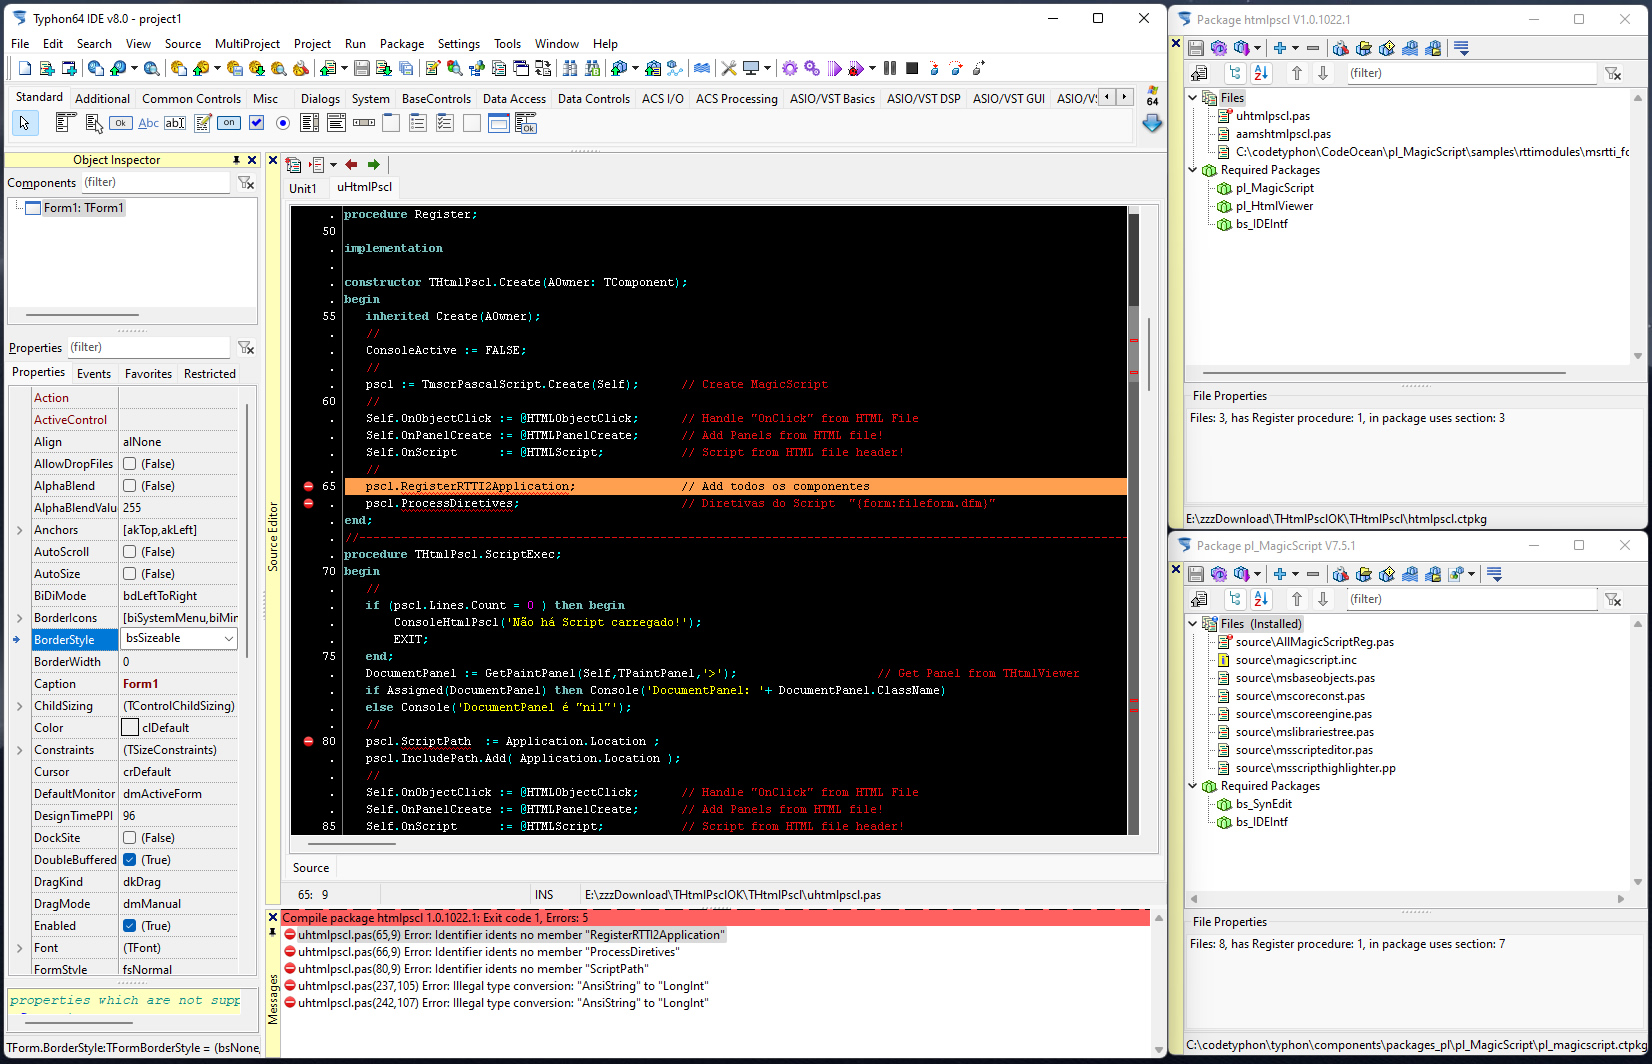Click Save icon in pl_MagicScript package window
The height and width of the screenshot is (1064, 1652).
point(1196,573)
